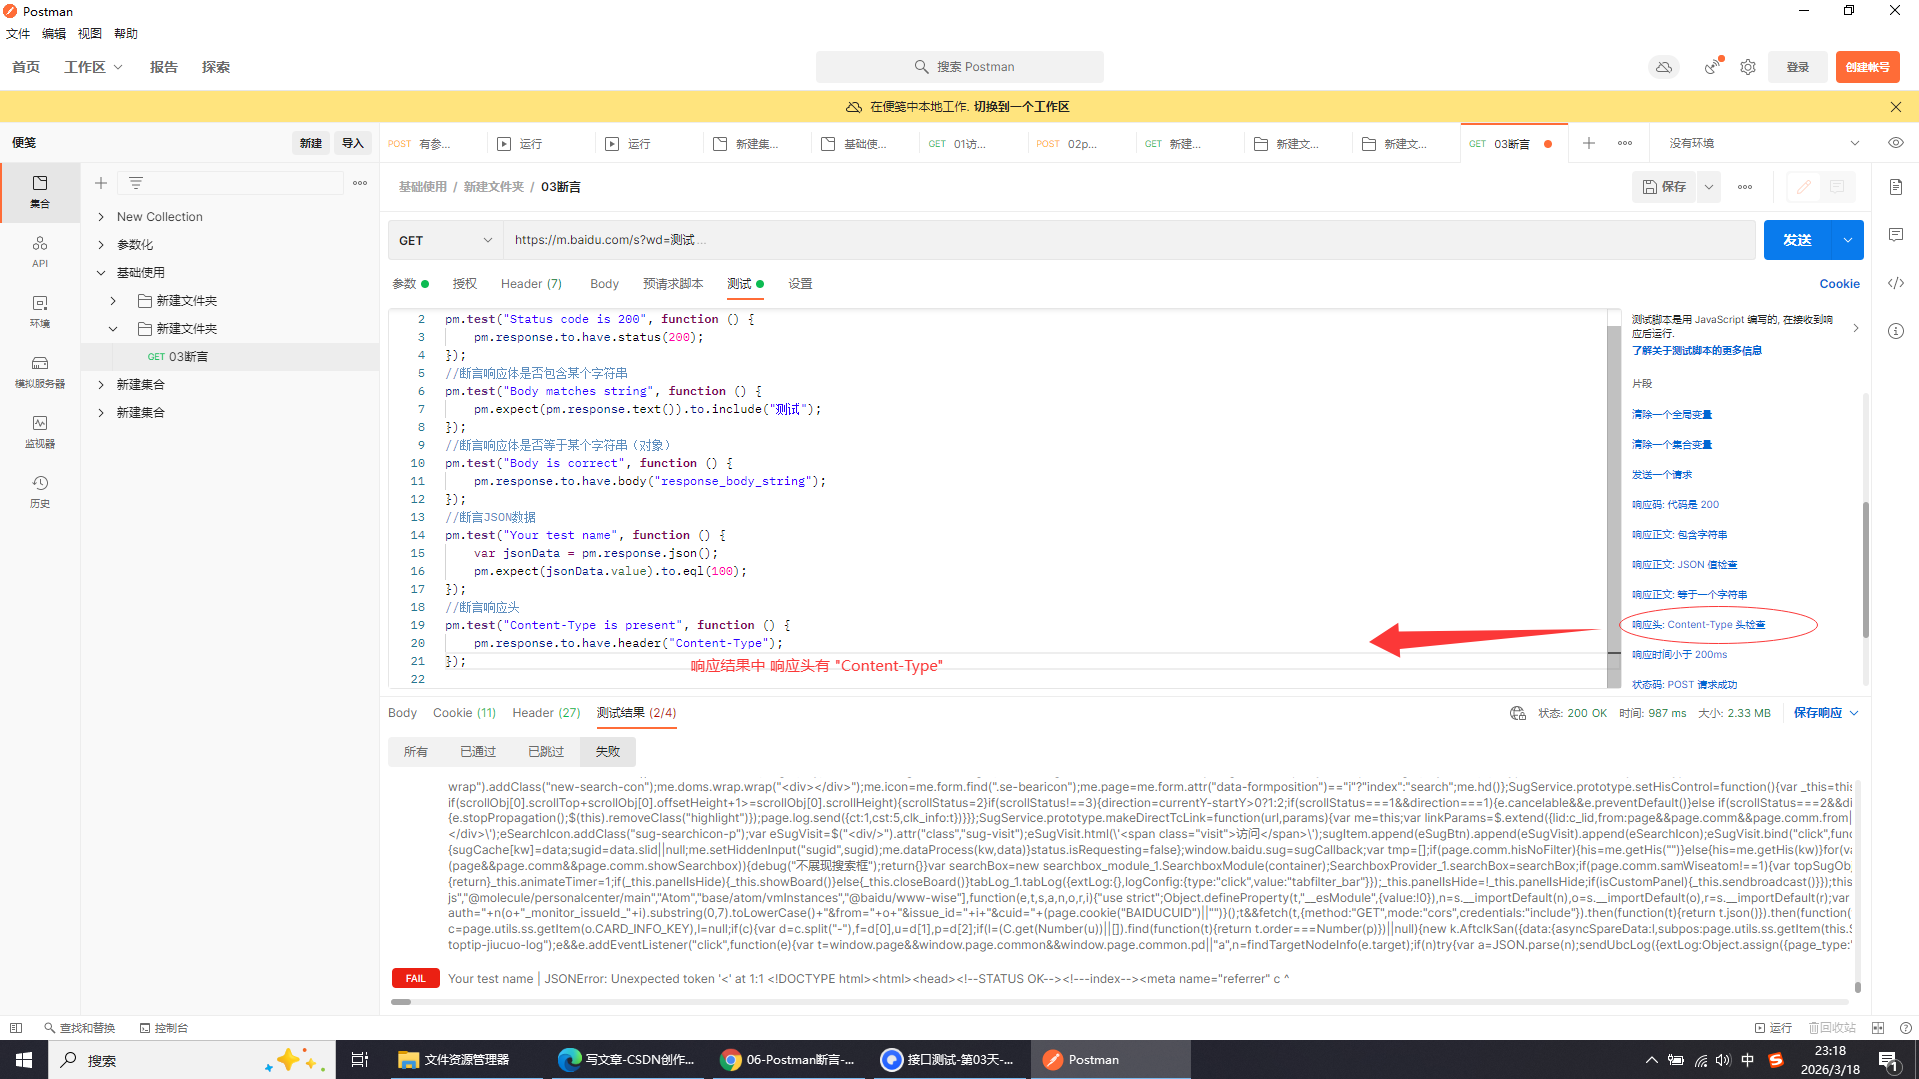Open collections sidebar more options ellipsis
The width and height of the screenshot is (1919, 1079).
coord(360,183)
